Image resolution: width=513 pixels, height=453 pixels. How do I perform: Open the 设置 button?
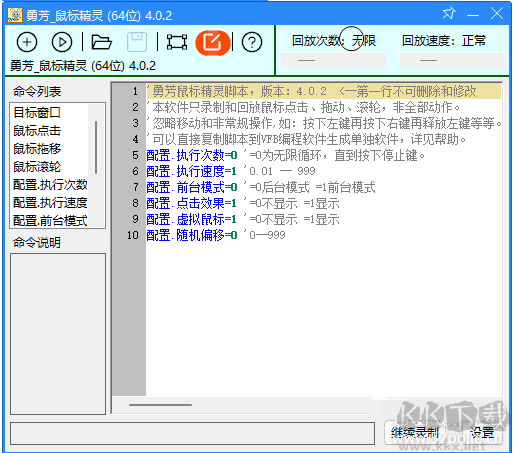(482, 433)
